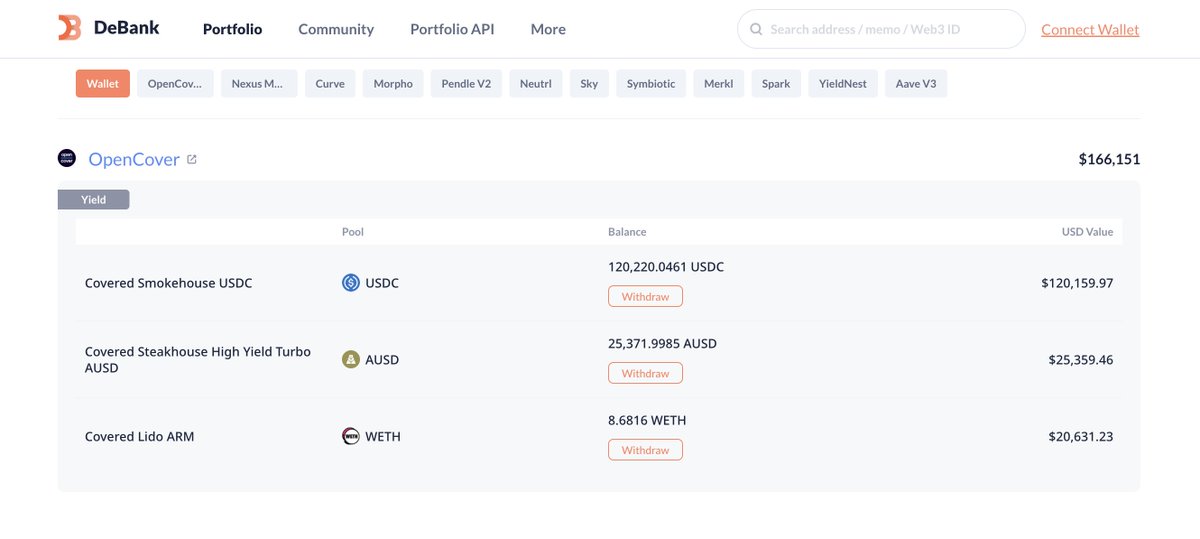Open the Portfolio API menu item
1200x539 pixels.
(452, 29)
